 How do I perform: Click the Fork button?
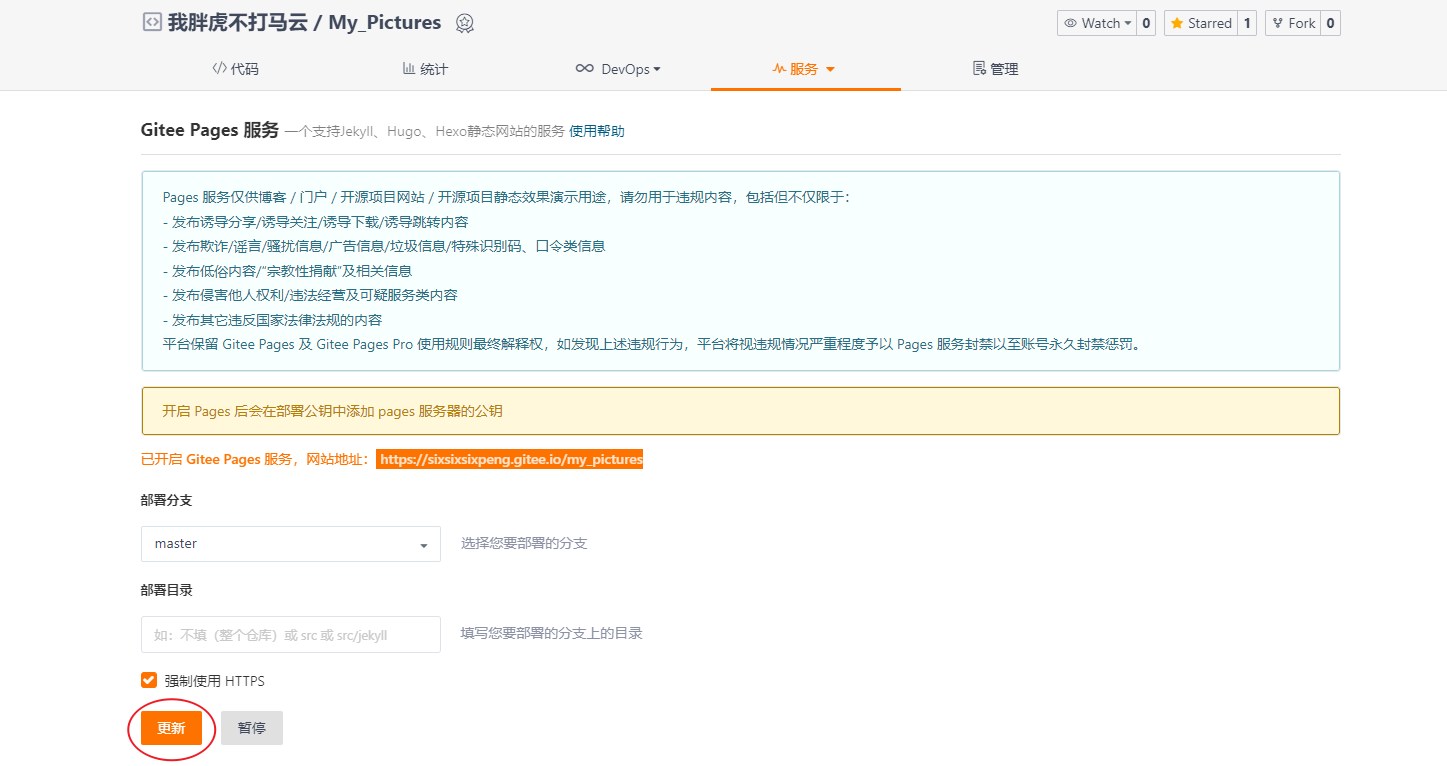[x=1293, y=23]
